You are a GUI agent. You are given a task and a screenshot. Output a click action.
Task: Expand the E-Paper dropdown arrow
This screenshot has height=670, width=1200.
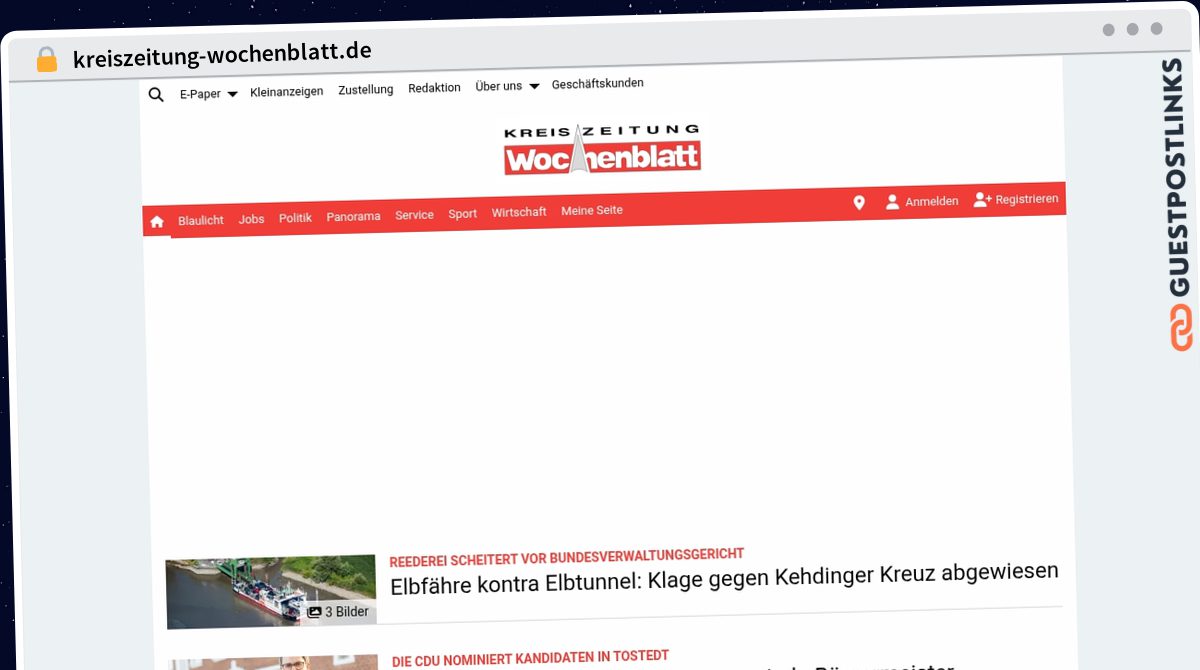click(232, 94)
